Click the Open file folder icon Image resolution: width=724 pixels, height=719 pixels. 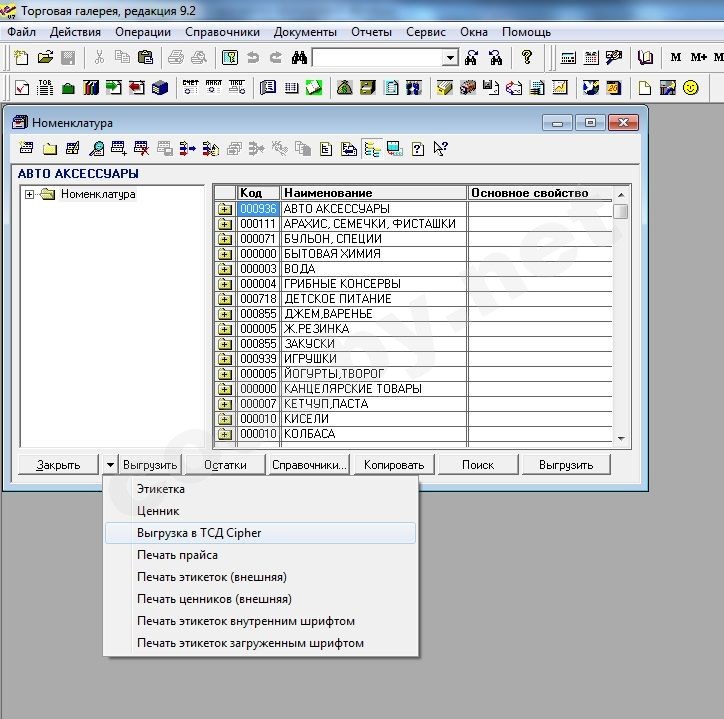[x=45, y=58]
